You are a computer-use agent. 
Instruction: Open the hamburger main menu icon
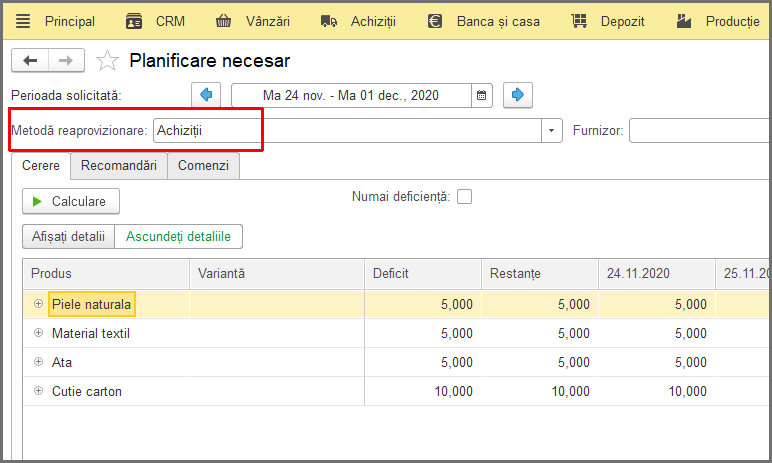[23, 21]
